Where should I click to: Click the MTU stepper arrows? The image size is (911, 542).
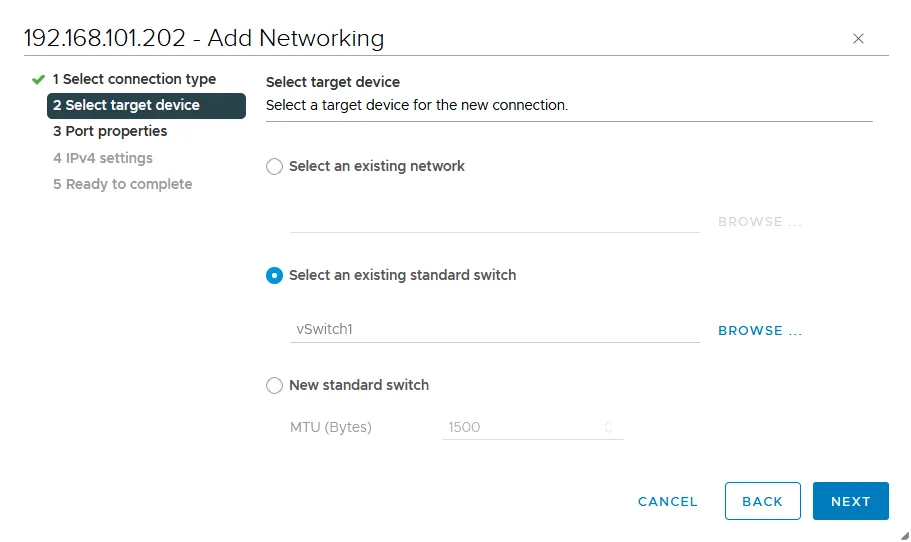click(608, 427)
